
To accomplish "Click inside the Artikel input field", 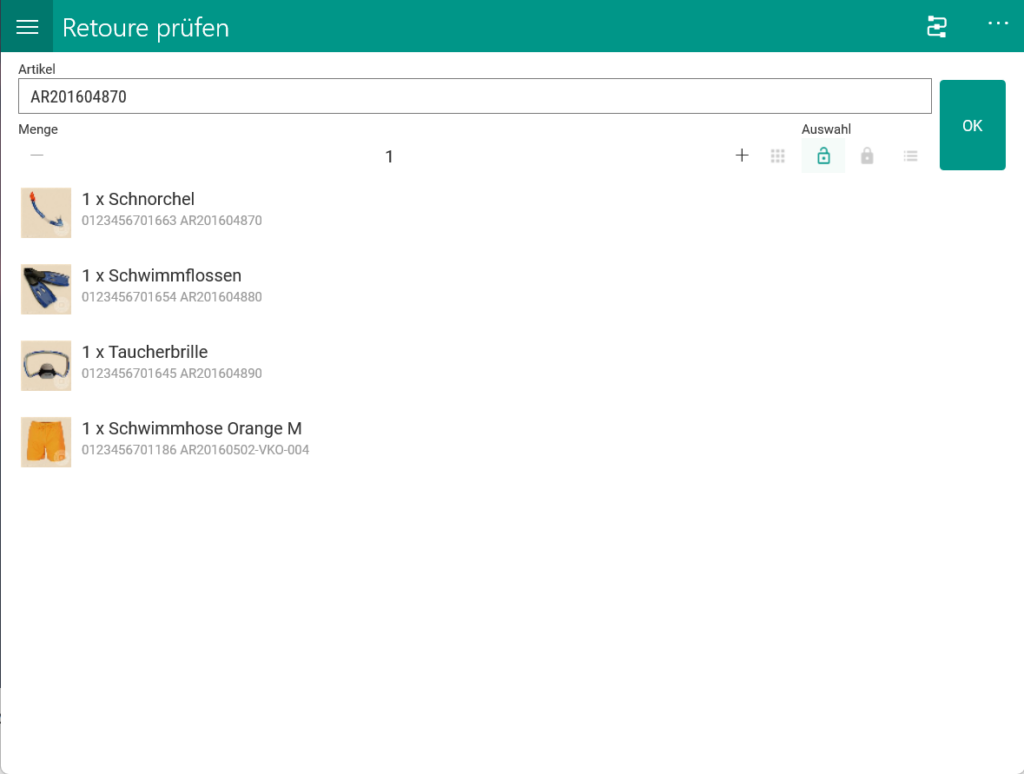I will pos(475,96).
